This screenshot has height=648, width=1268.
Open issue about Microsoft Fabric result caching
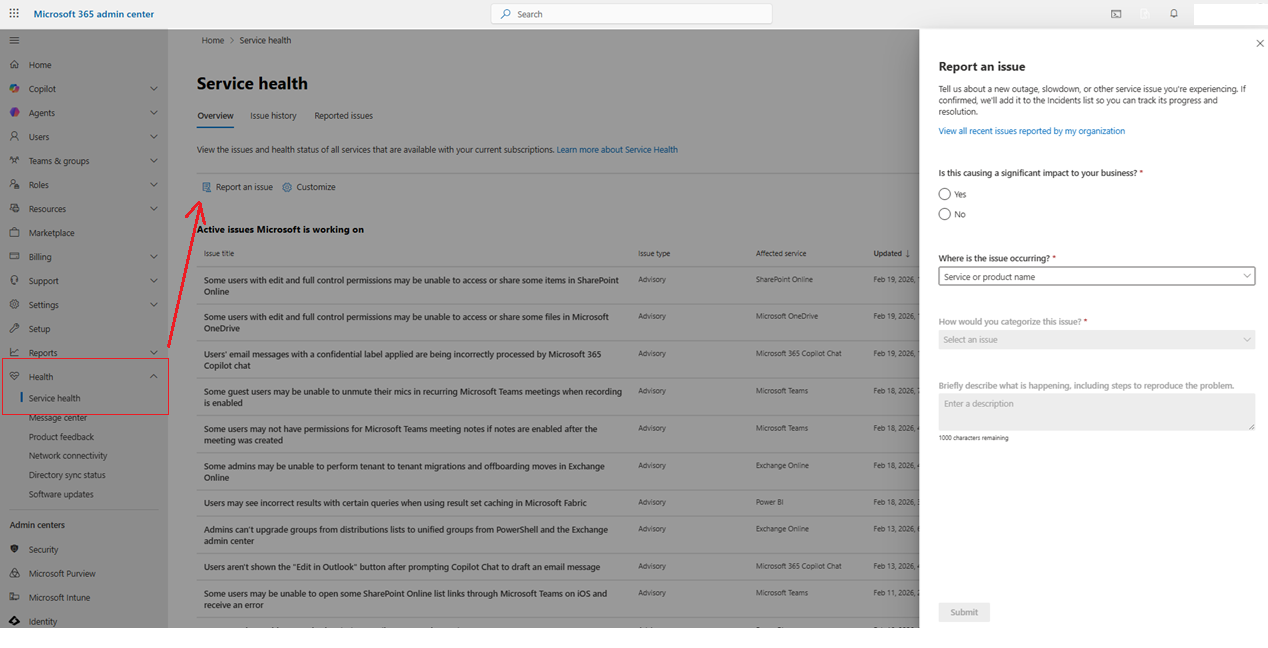[x=395, y=503]
